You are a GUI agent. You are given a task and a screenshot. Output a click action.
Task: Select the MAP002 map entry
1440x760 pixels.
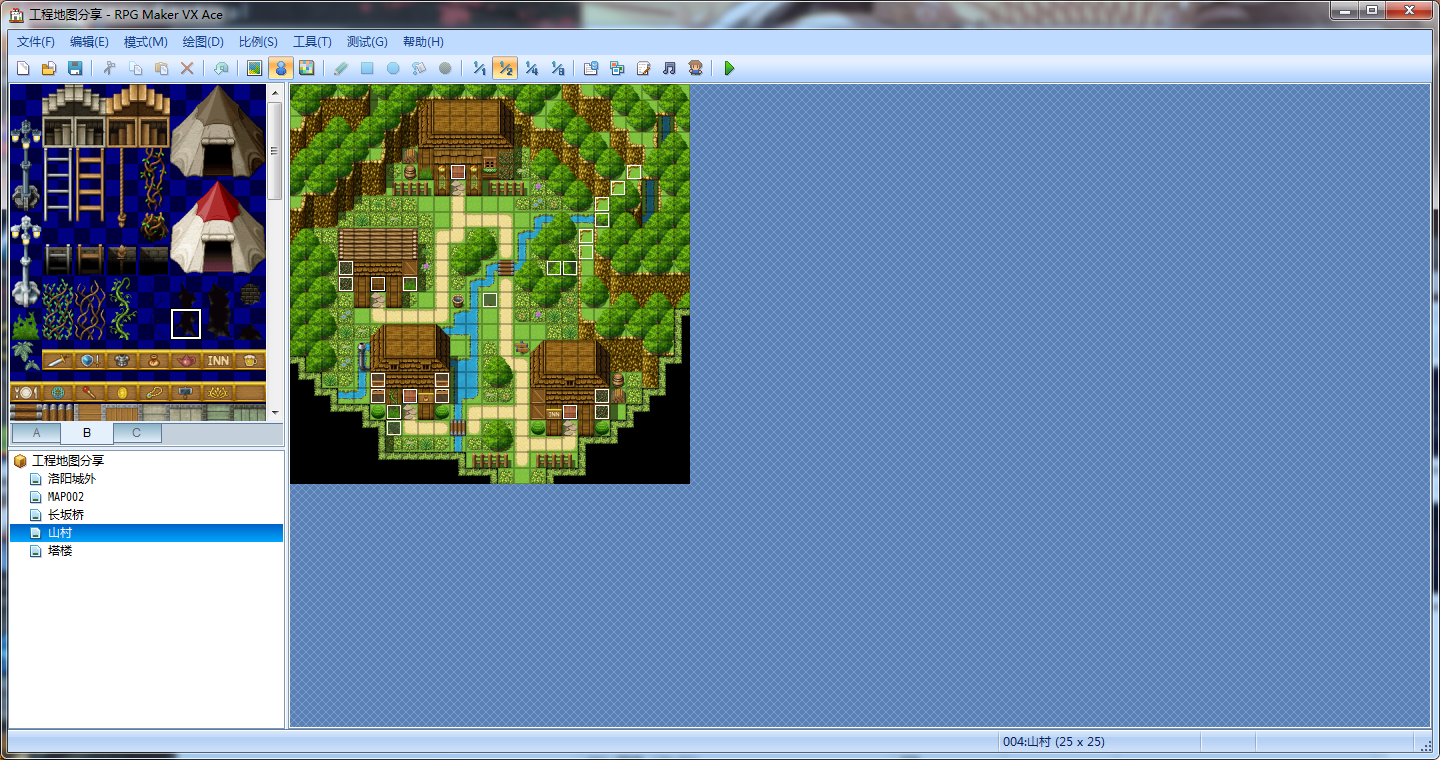pyautogui.click(x=66, y=497)
